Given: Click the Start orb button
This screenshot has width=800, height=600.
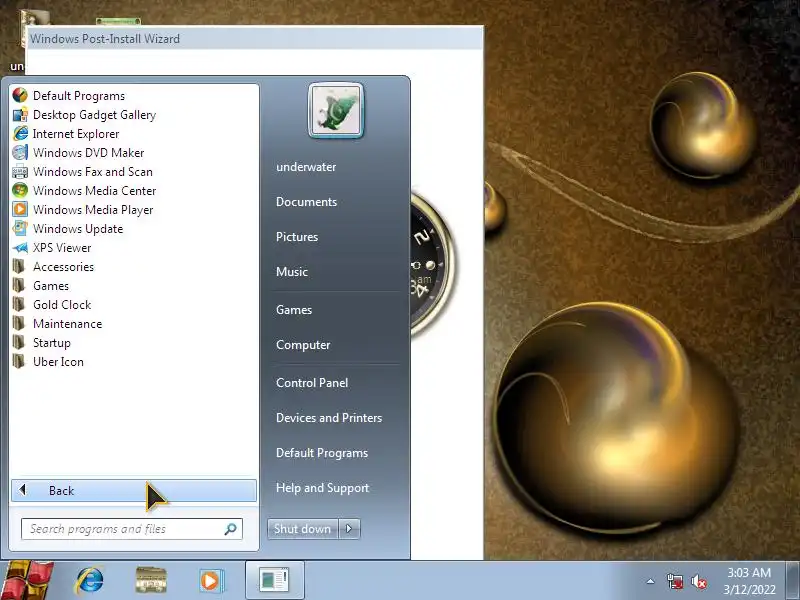Looking at the screenshot, I should [27, 580].
